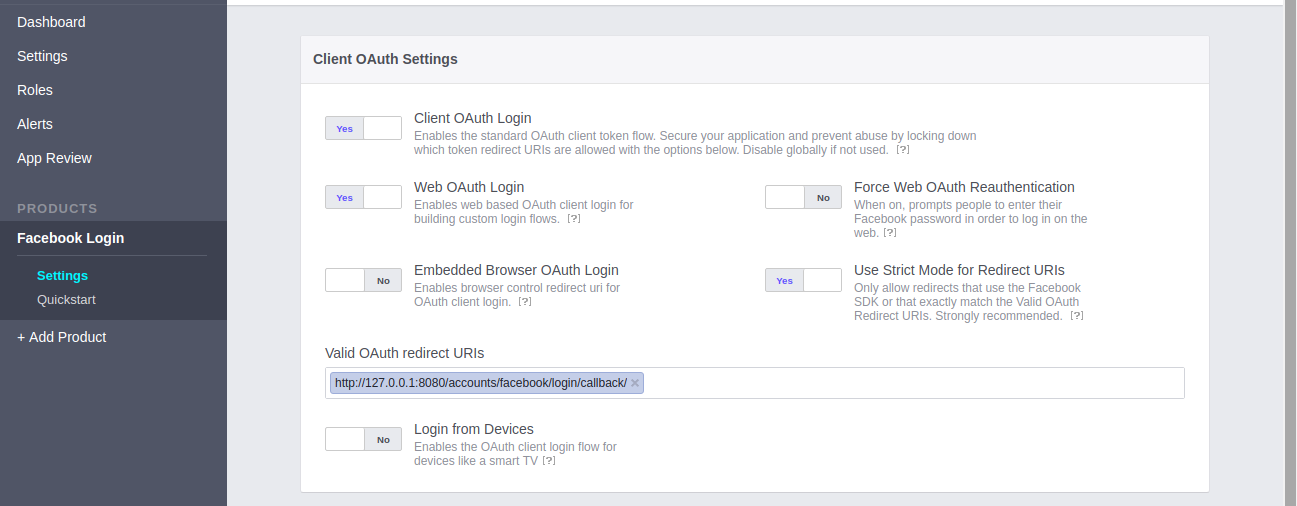Open help tooltip for Strict Mode Redirect URIs

pyautogui.click(x=1077, y=315)
